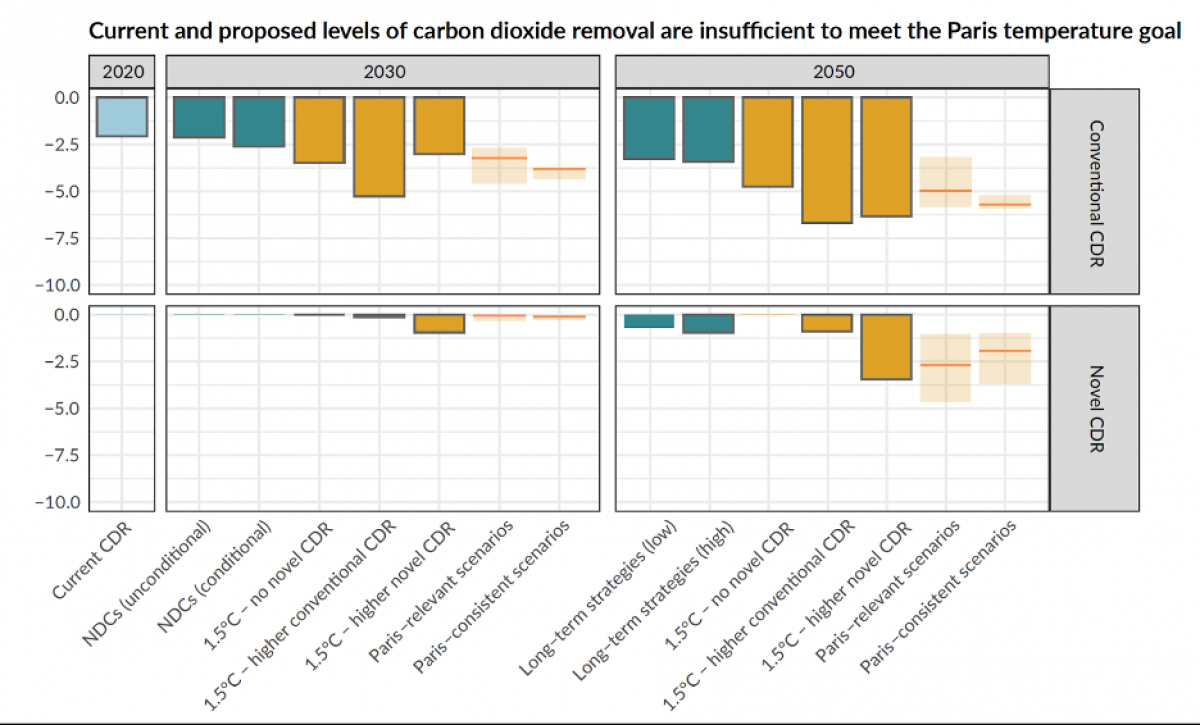The width and height of the screenshot is (1200, 725).
Task: Click the Novel CDR row strip label
Action: point(1094,409)
